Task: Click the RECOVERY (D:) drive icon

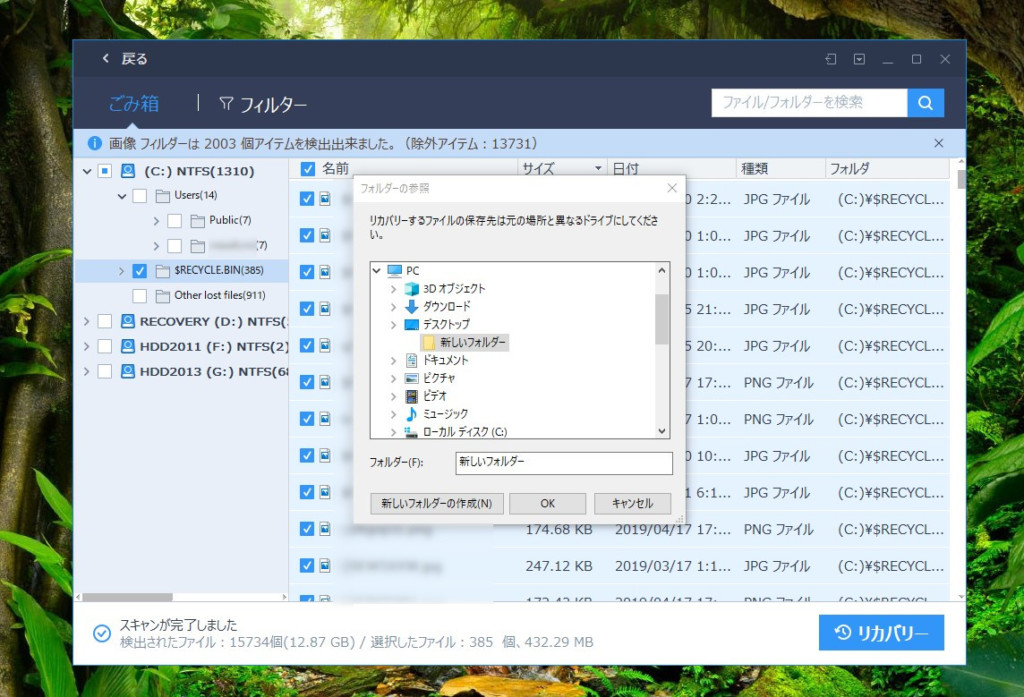Action: (128, 321)
